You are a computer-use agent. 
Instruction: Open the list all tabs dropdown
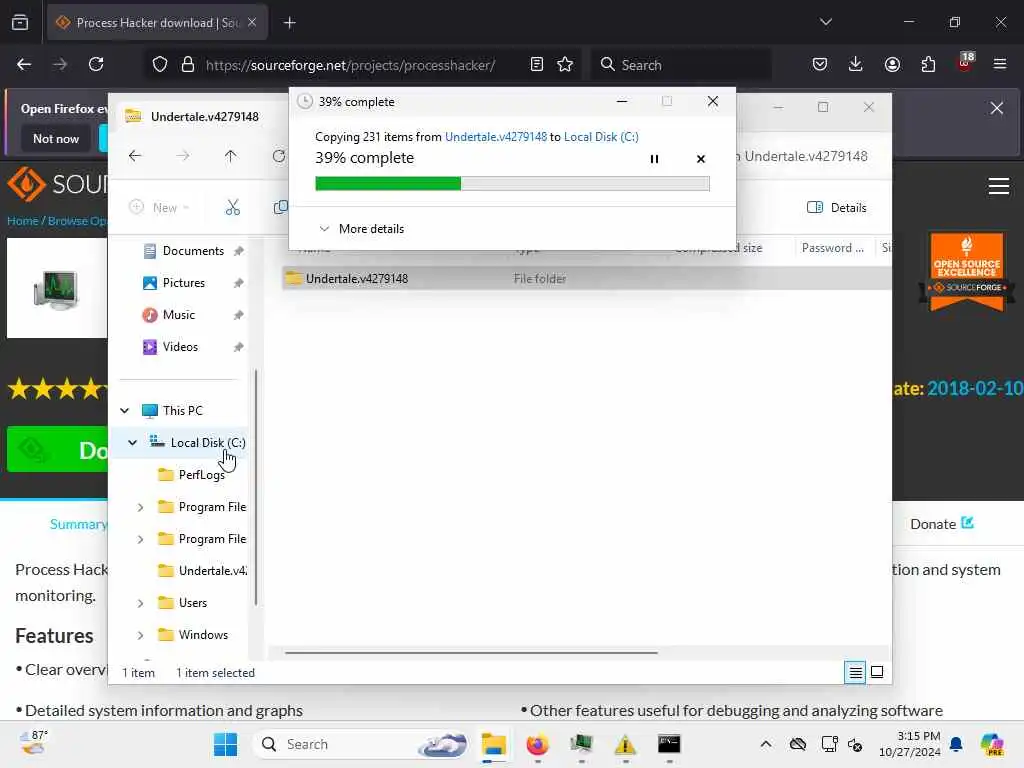[x=825, y=22]
